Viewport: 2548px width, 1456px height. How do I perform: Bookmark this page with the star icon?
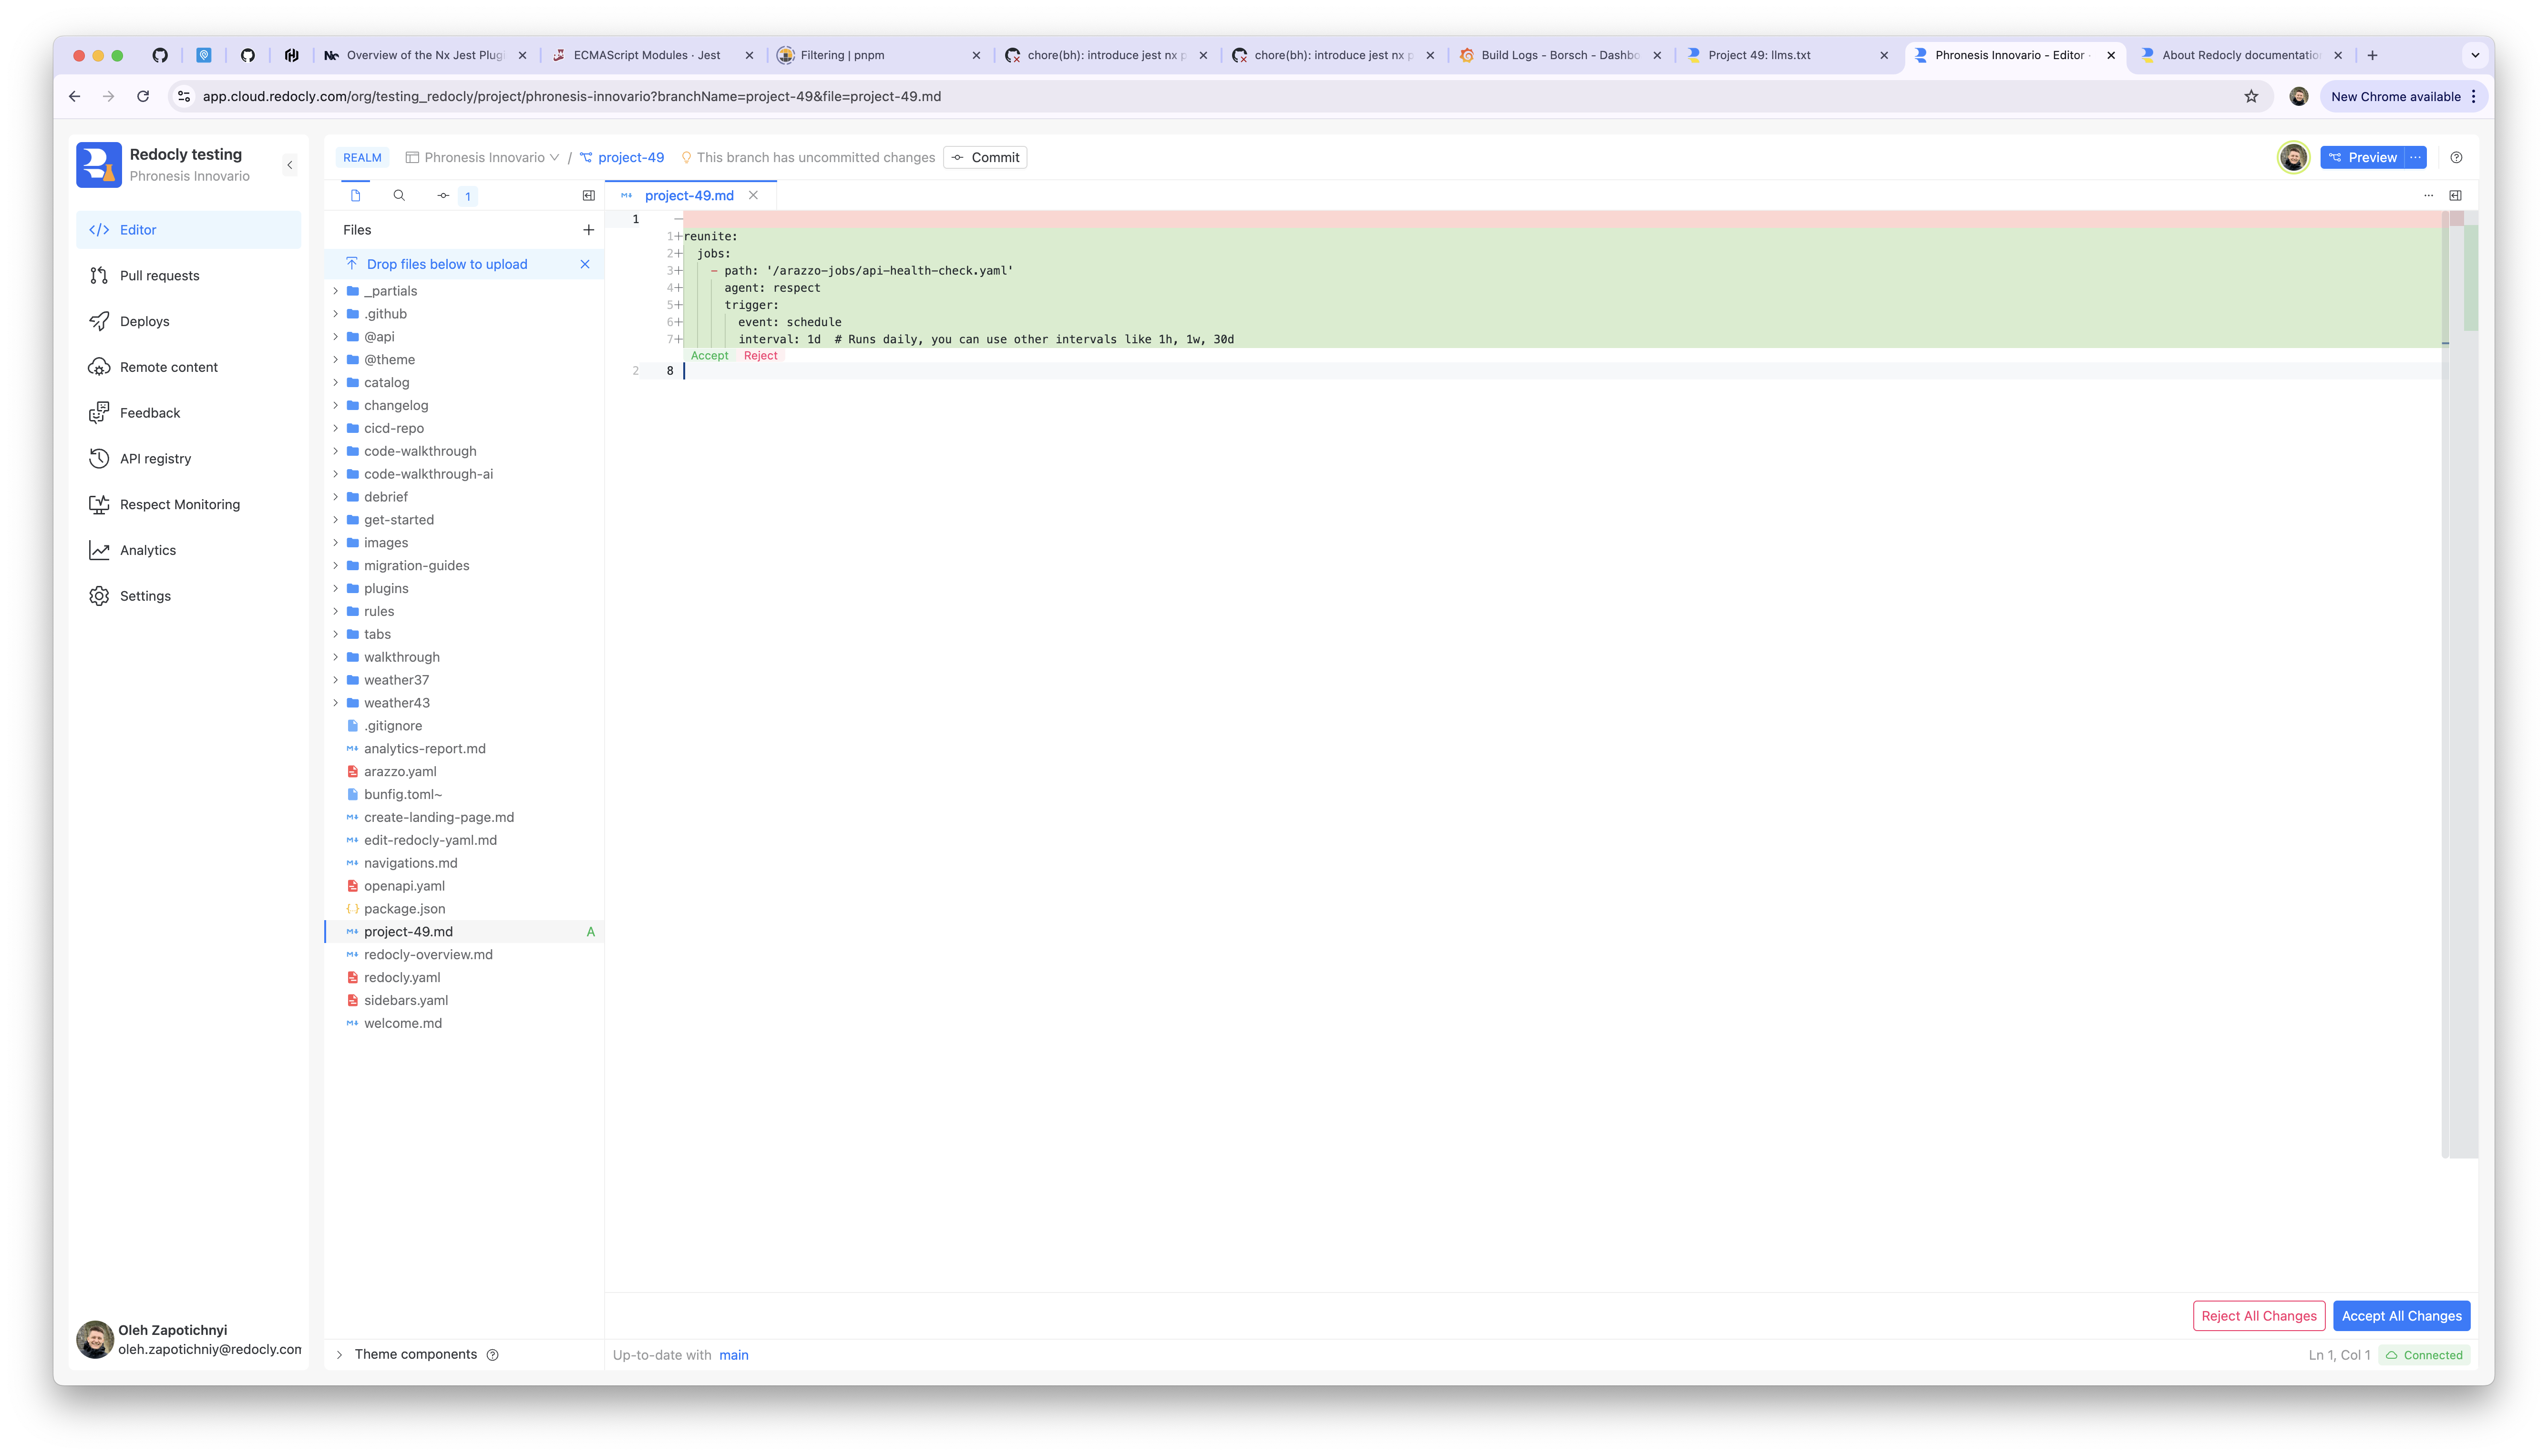tap(2251, 97)
